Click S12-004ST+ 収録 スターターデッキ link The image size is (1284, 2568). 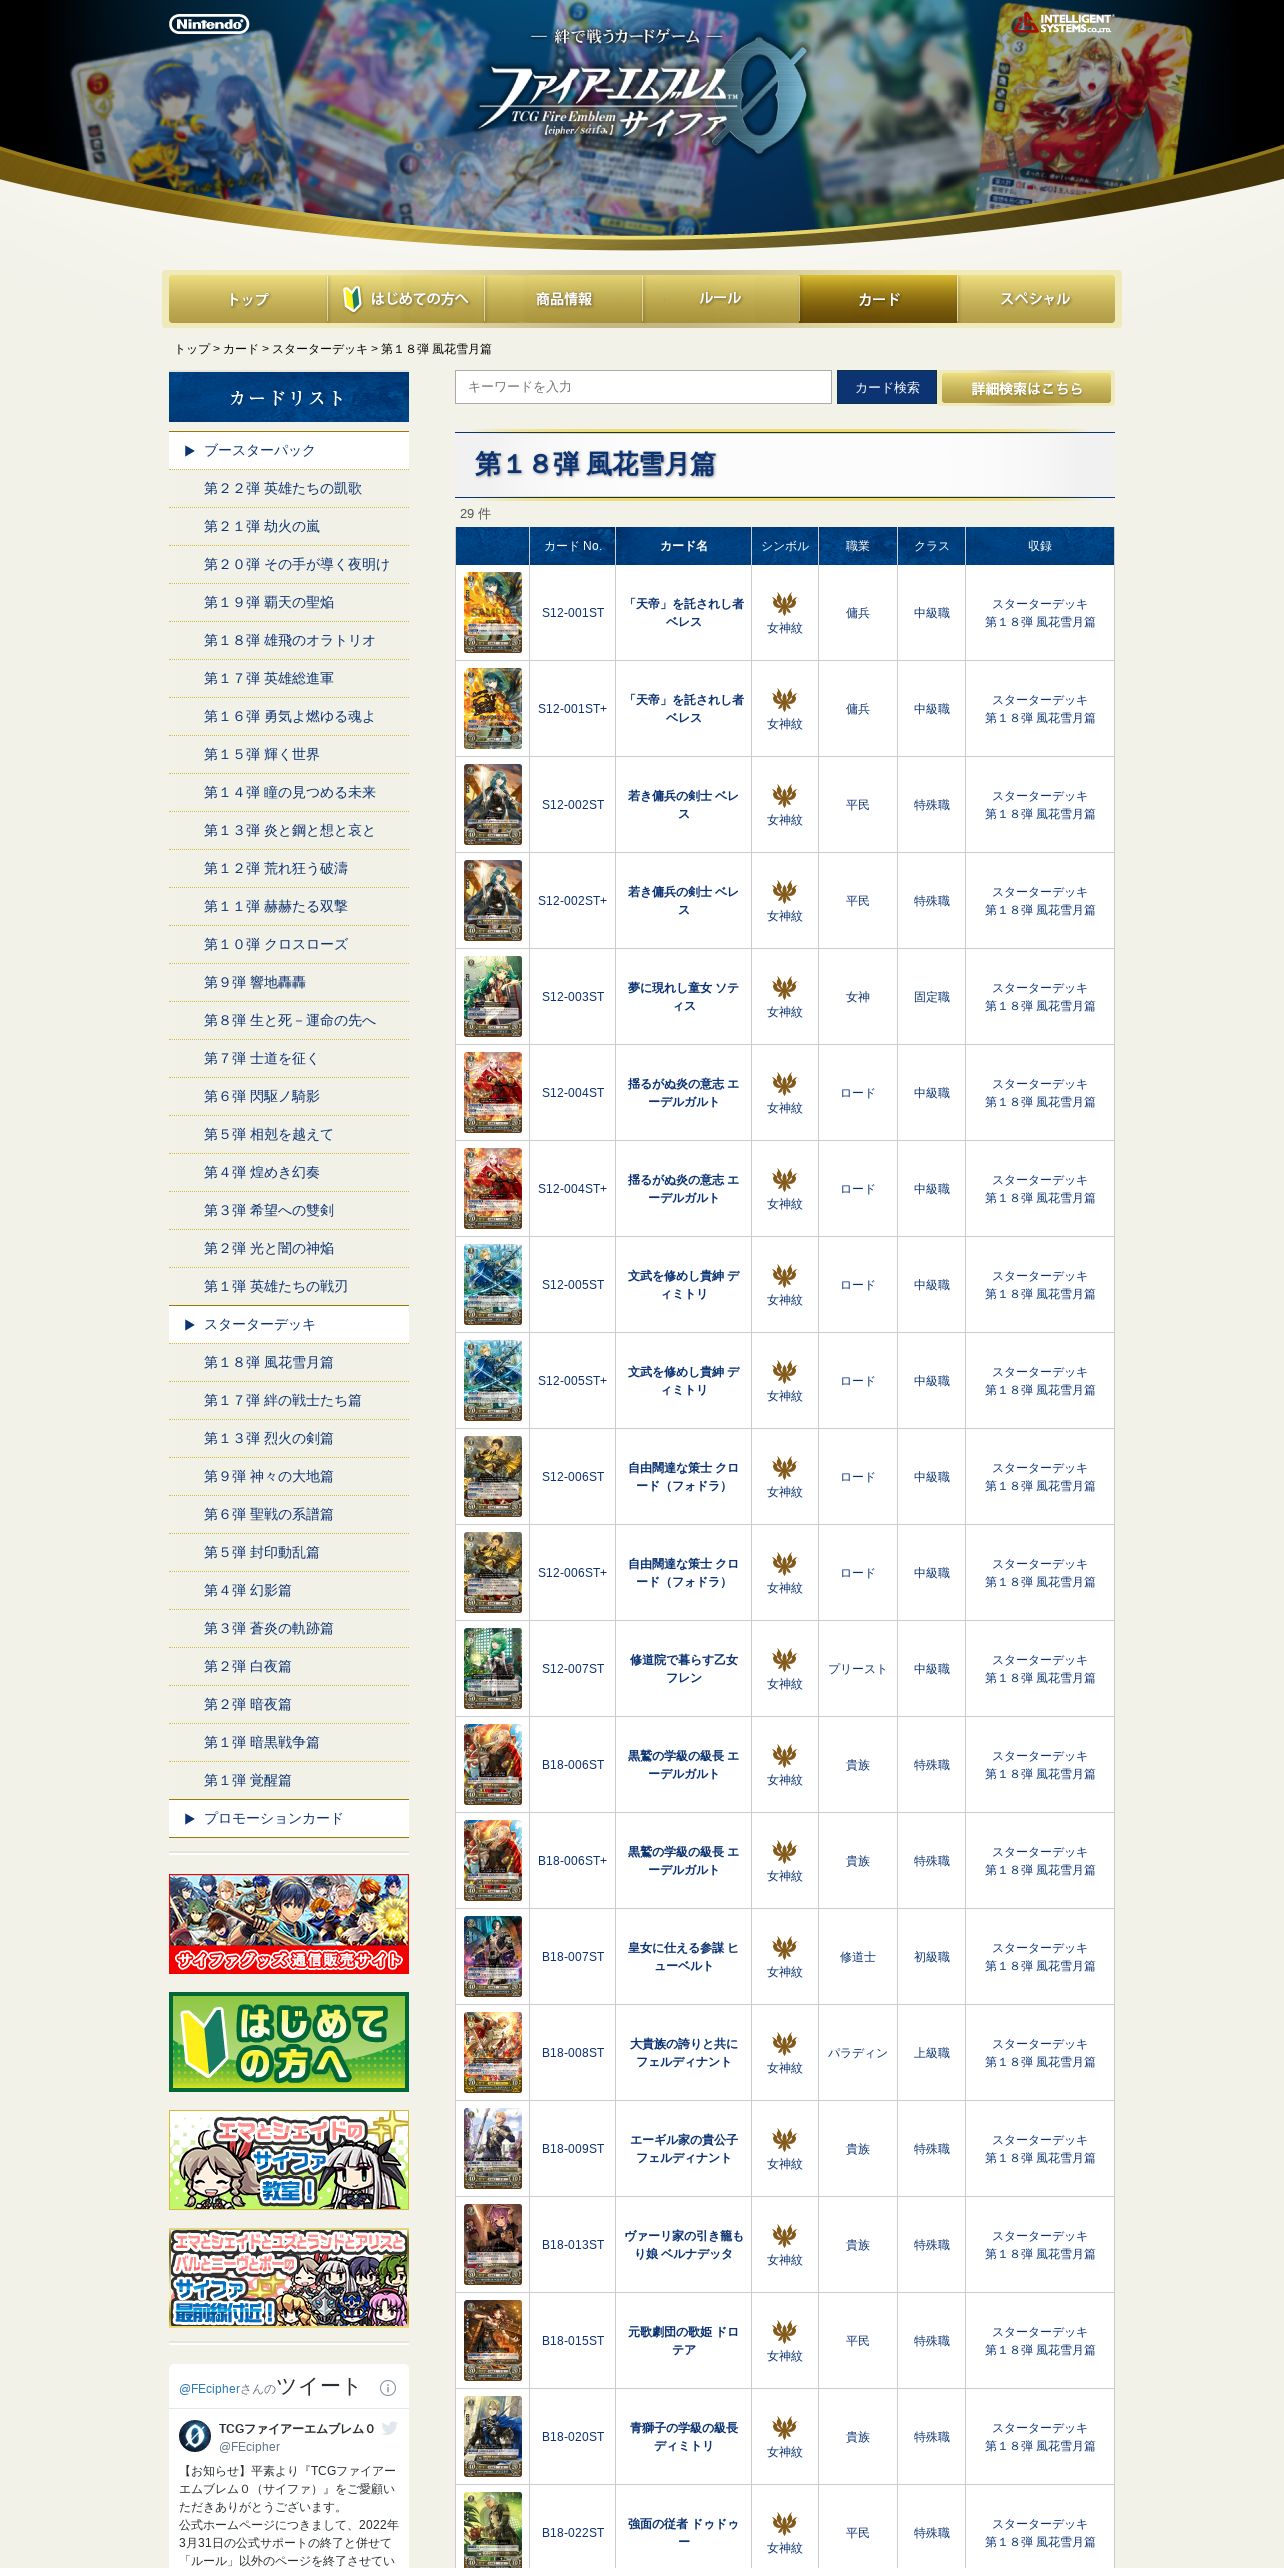pos(1040,1180)
